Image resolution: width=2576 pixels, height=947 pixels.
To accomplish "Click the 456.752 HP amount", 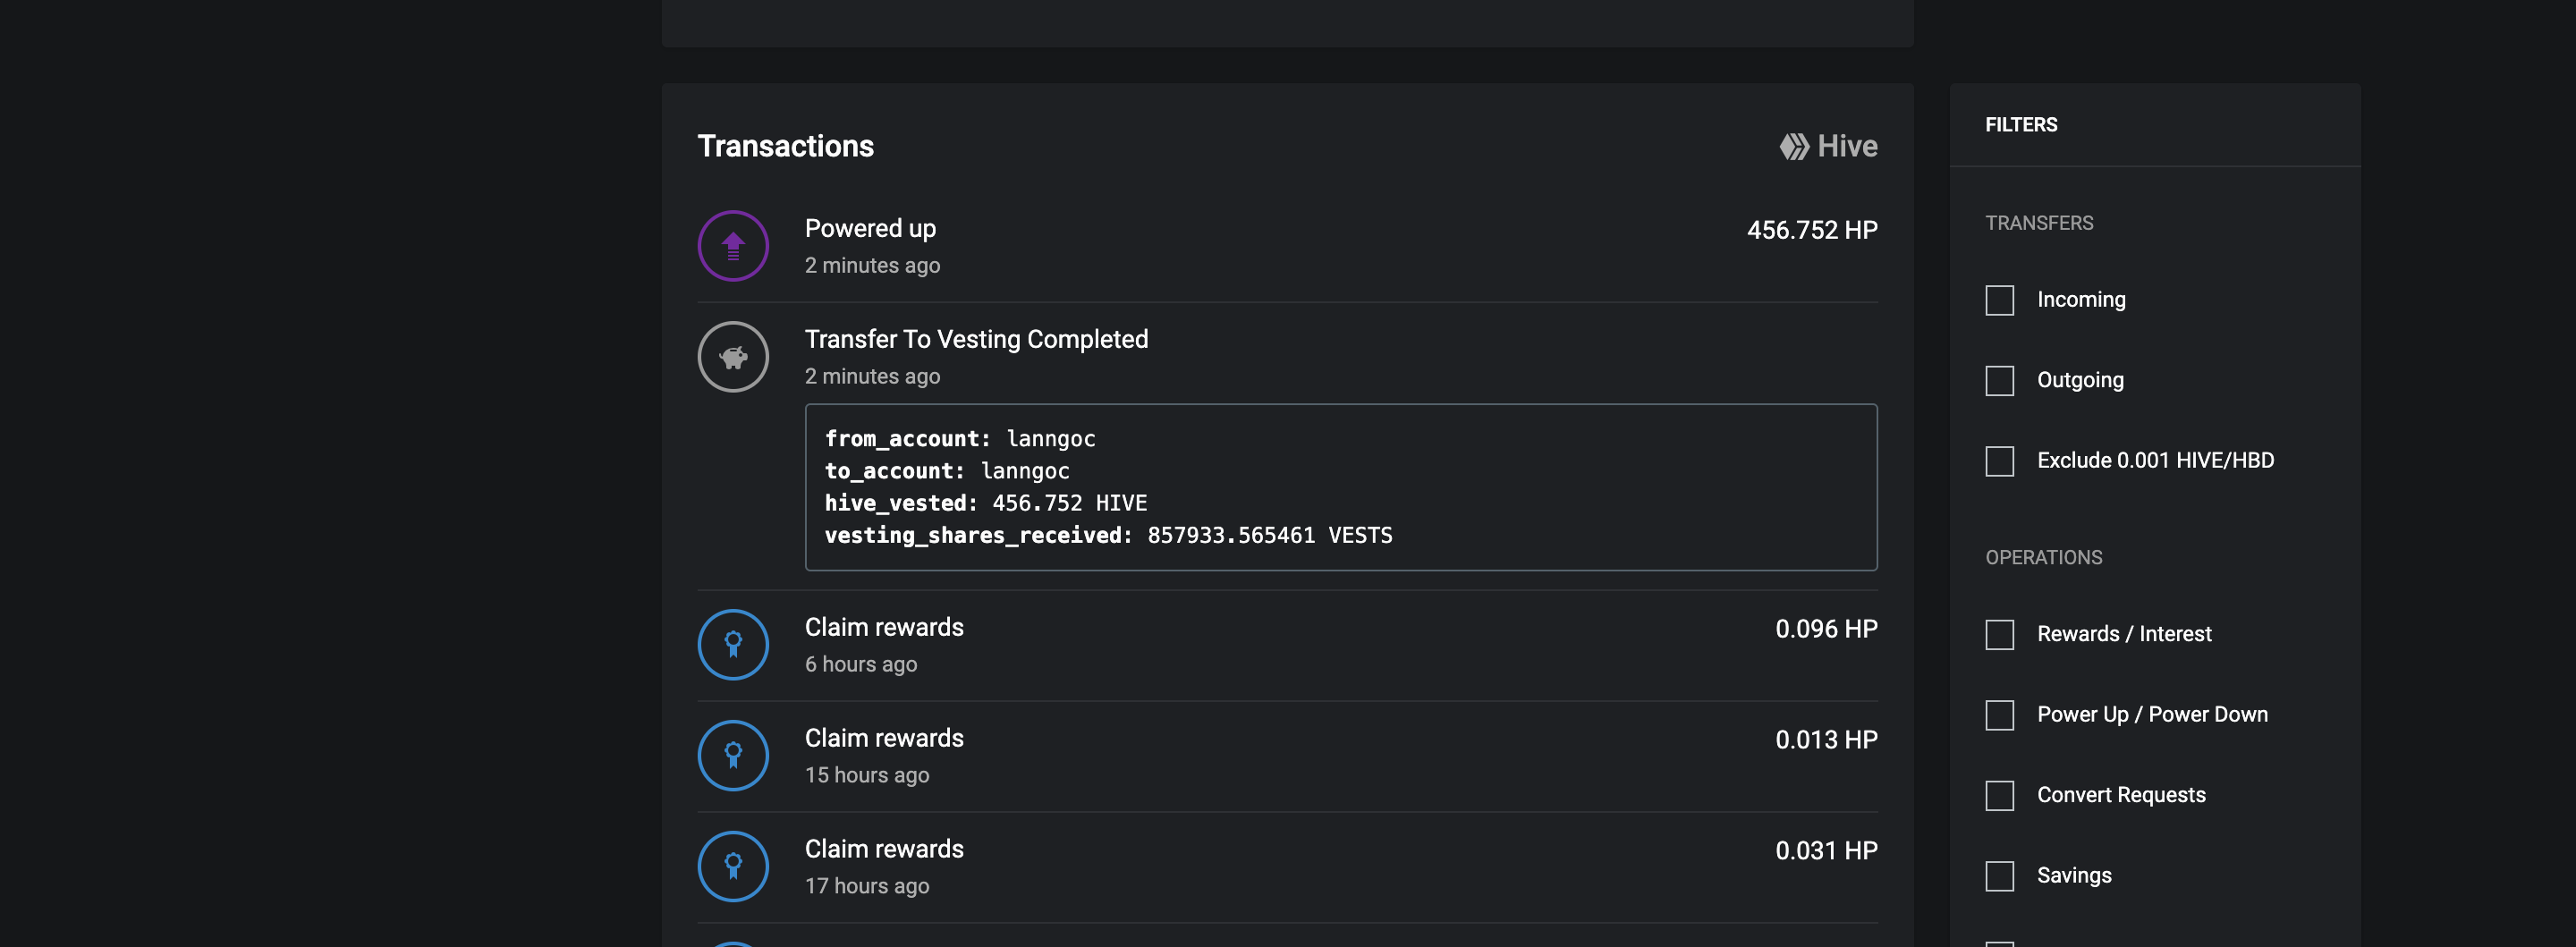I will coord(1812,230).
